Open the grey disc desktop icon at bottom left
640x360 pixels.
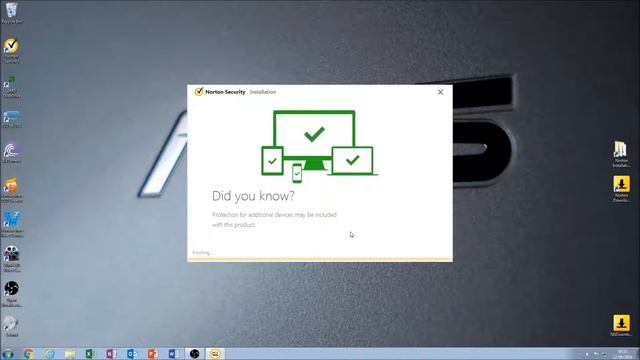point(11,326)
